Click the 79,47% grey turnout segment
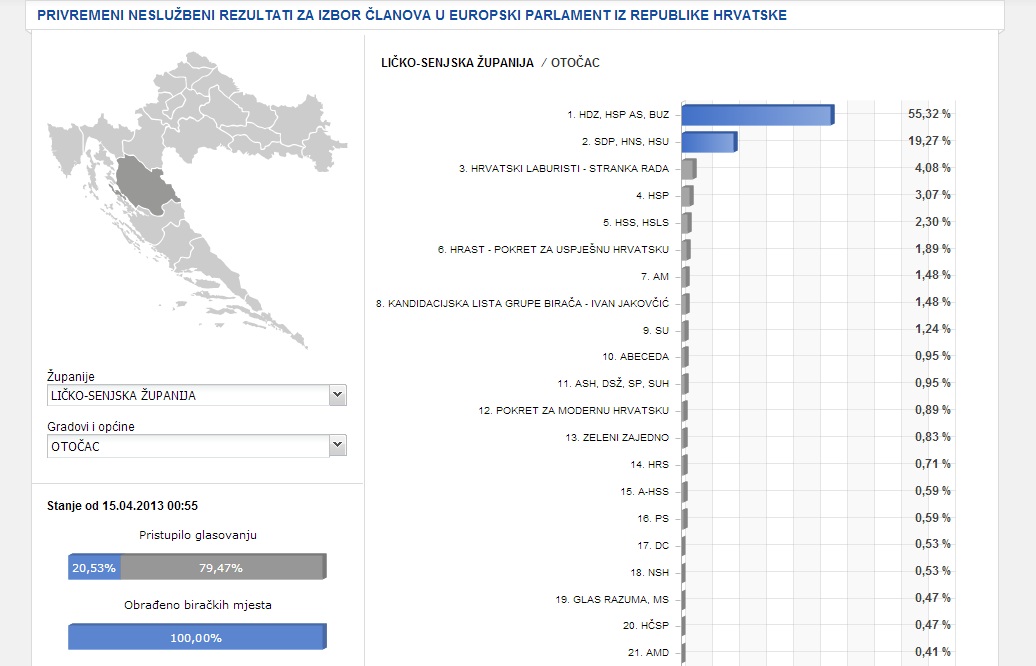 [x=223, y=568]
